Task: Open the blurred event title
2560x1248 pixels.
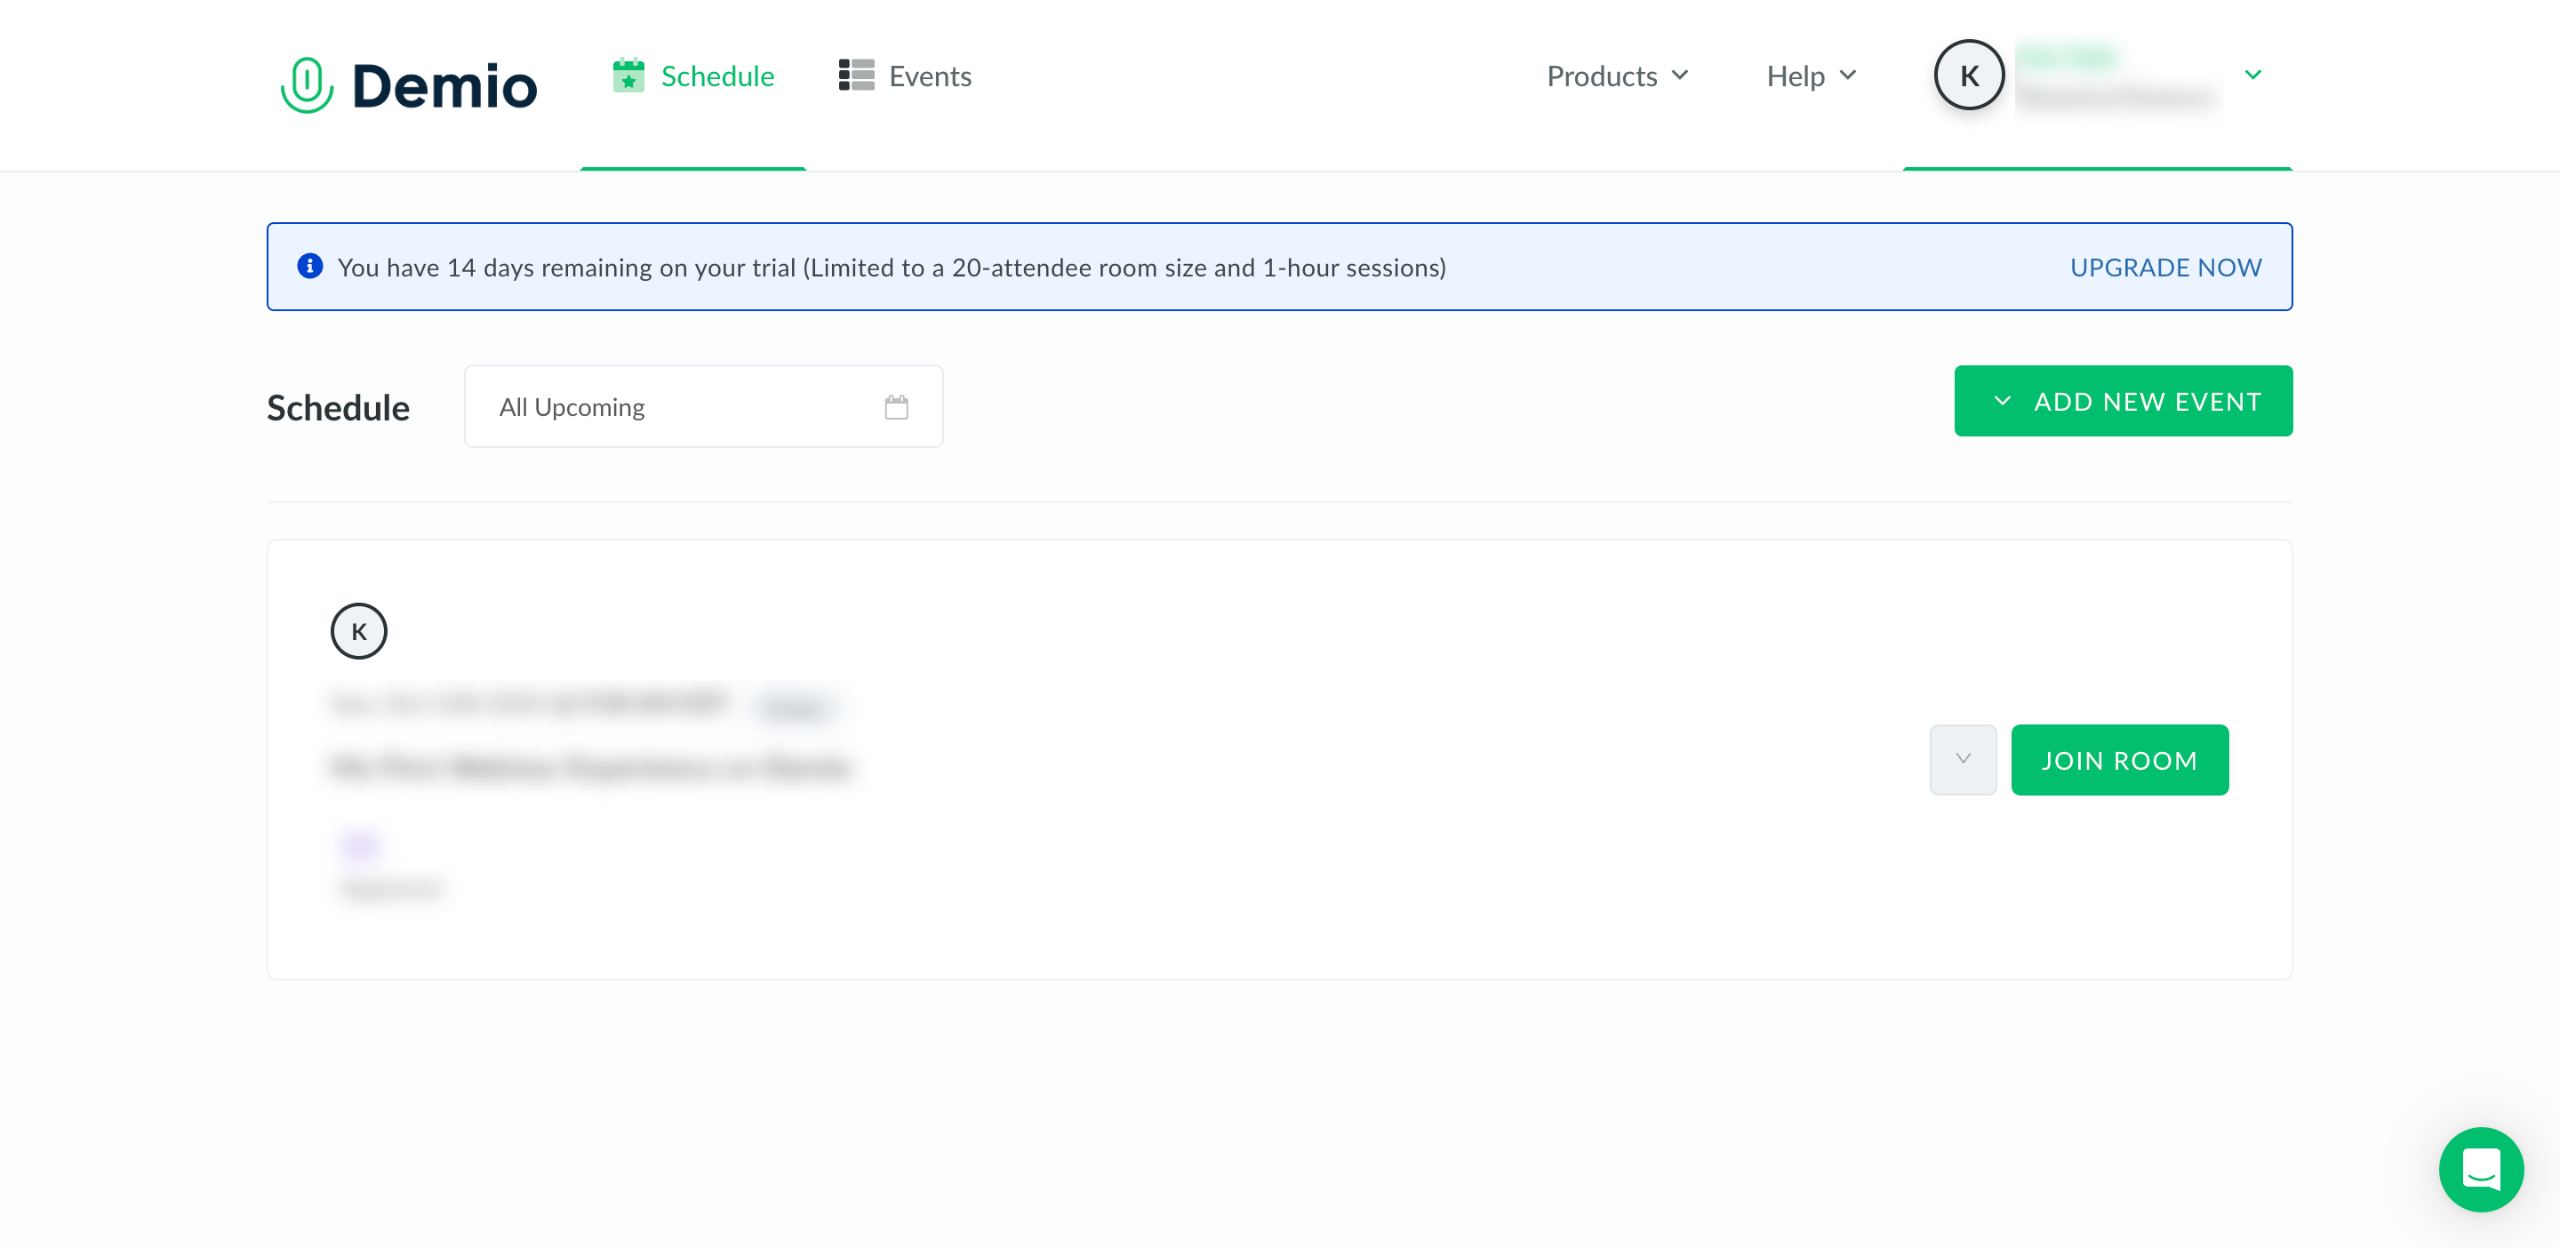Action: (590, 767)
